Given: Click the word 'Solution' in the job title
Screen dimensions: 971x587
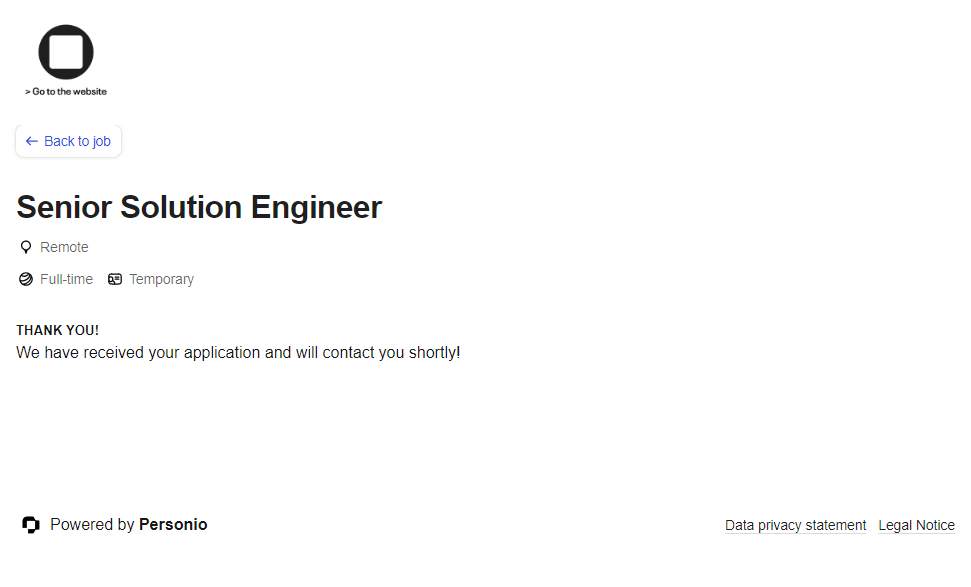Looking at the screenshot, I should click(181, 208).
